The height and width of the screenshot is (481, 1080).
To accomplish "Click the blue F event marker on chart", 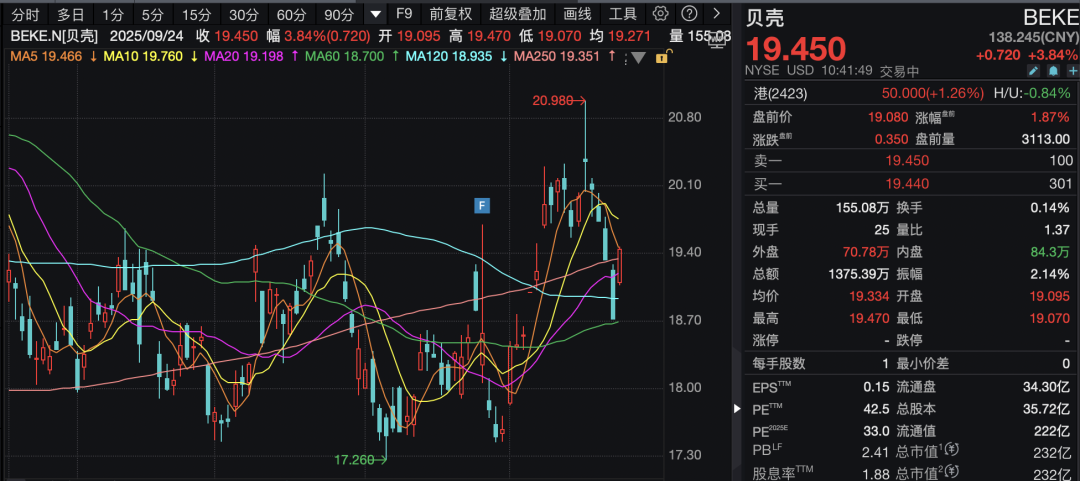I will pos(482,205).
